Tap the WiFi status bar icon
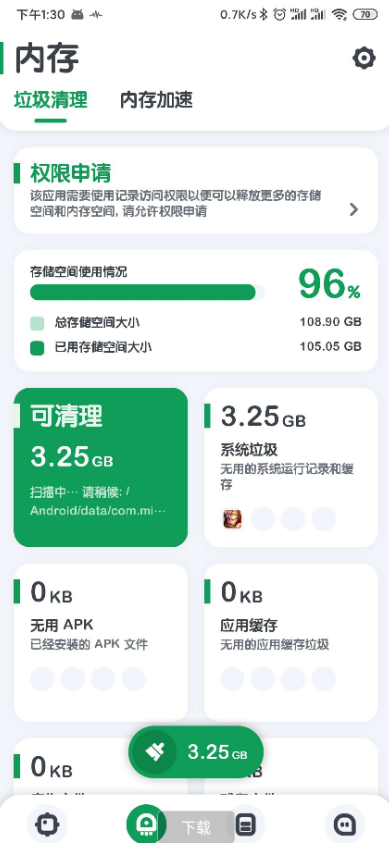The width and height of the screenshot is (389, 843). click(339, 15)
